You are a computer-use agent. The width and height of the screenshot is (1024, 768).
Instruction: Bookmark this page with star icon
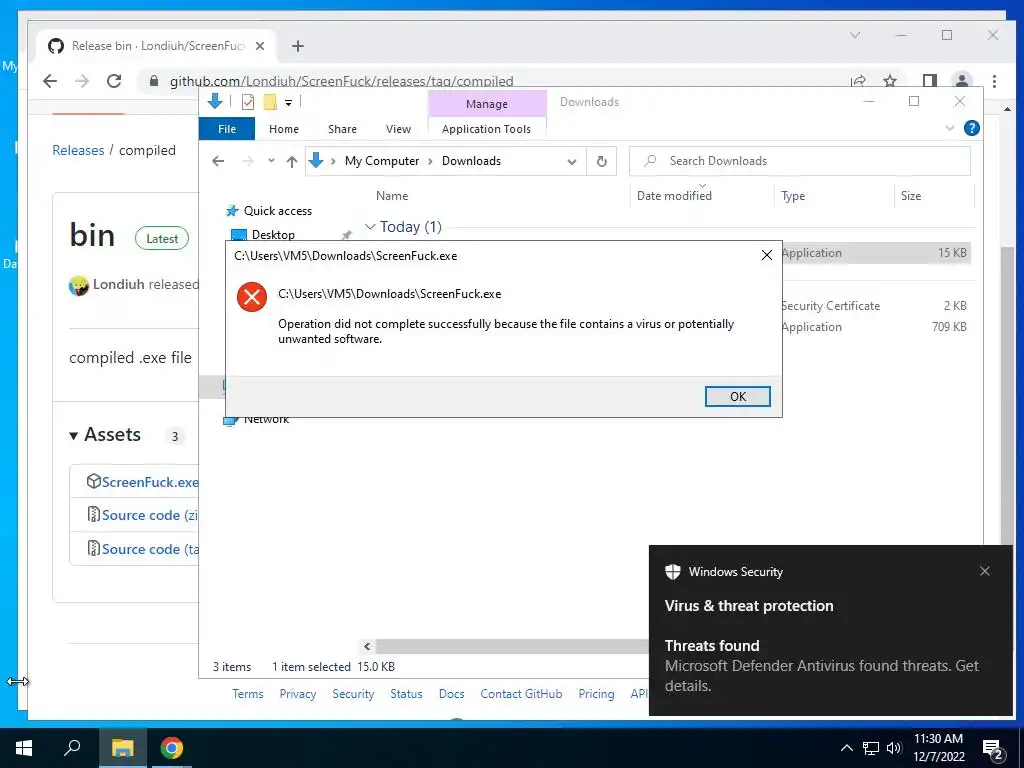[889, 81]
